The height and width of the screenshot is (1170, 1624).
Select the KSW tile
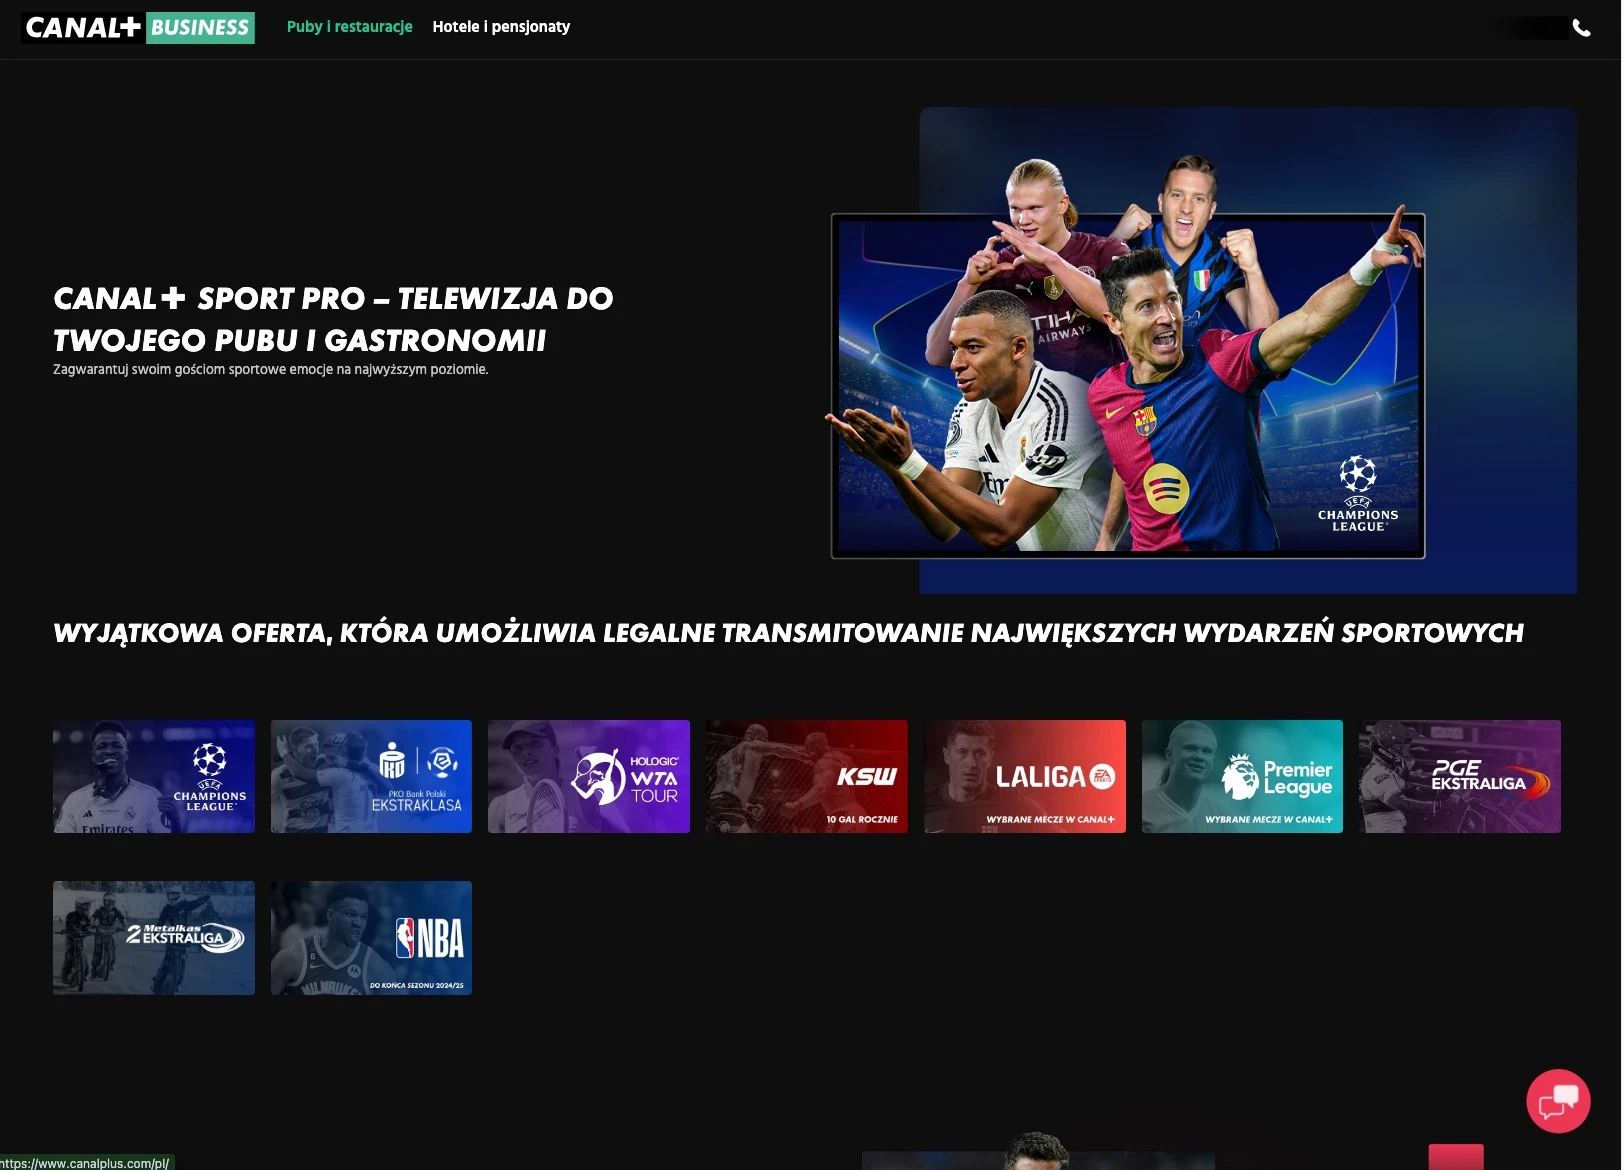pyautogui.click(x=807, y=776)
